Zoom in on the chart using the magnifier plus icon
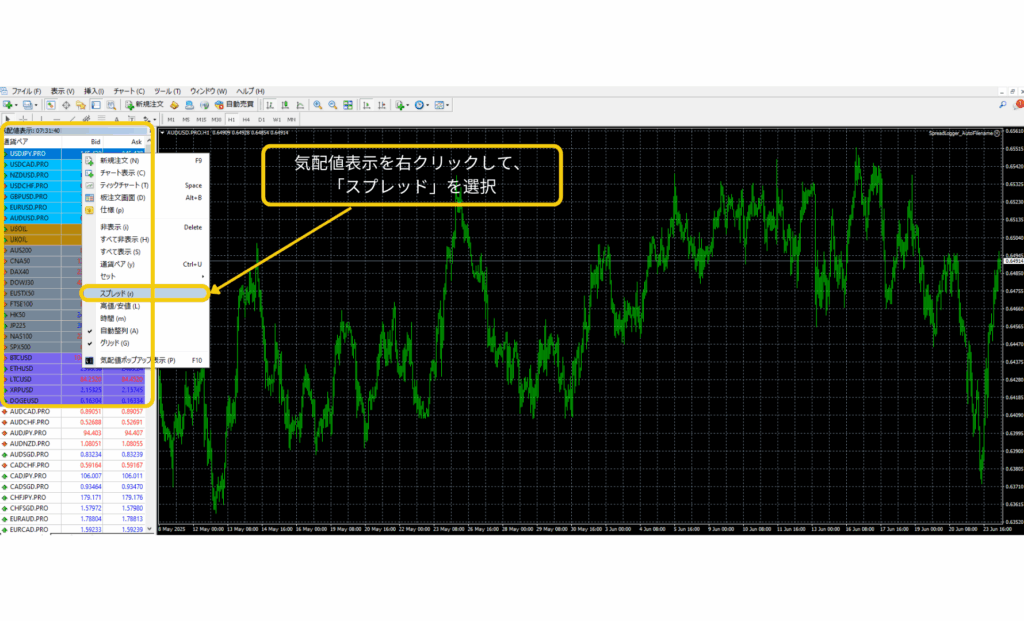The image size is (1024, 621). [317, 104]
